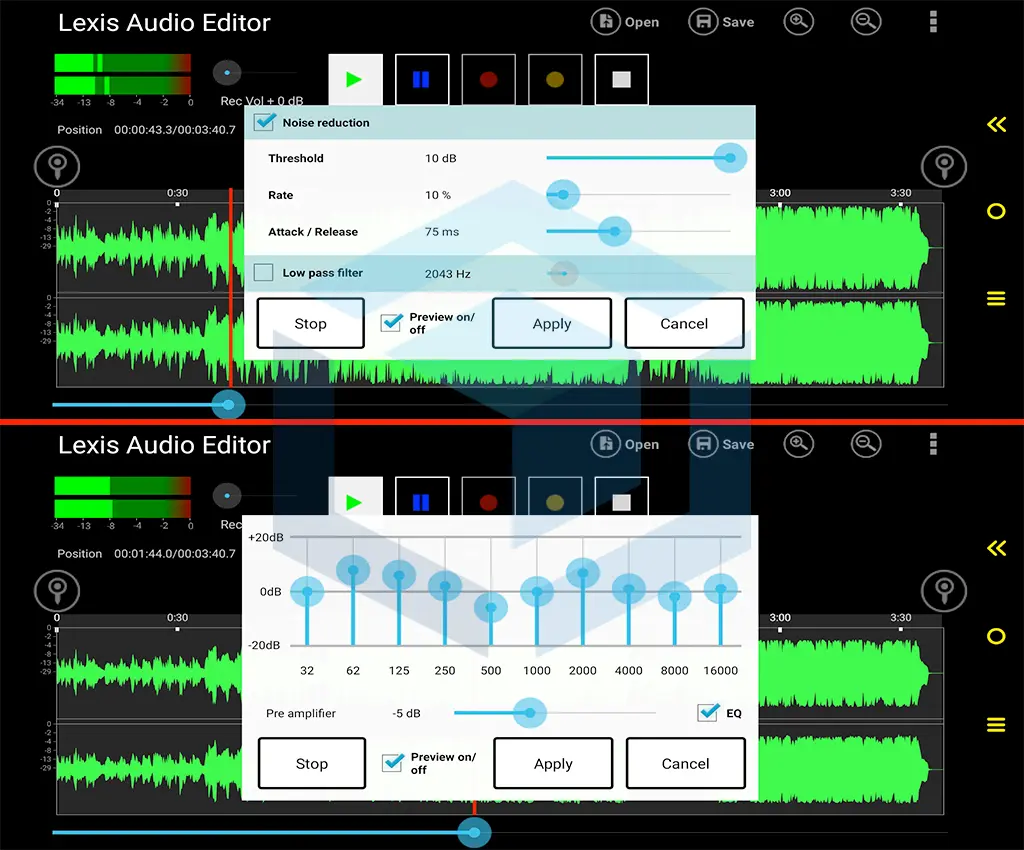Click Cancel in equalizer dialog
Image resolution: width=1024 pixels, height=850 pixels.
(x=686, y=763)
